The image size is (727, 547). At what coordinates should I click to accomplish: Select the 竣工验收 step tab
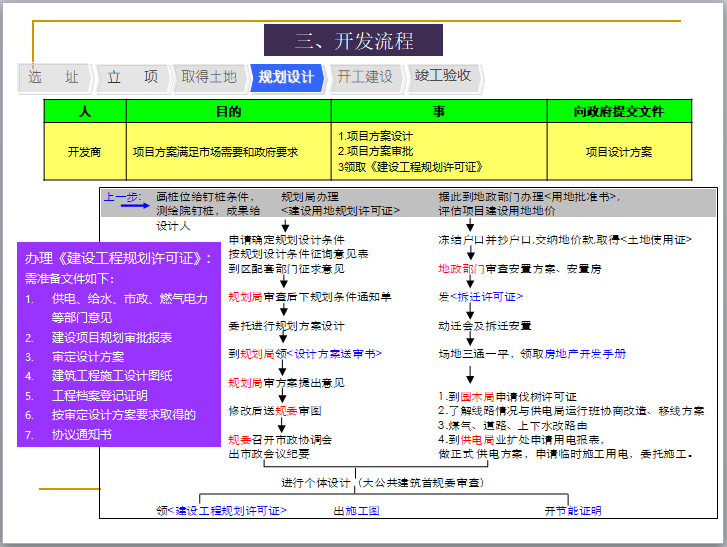point(443,77)
